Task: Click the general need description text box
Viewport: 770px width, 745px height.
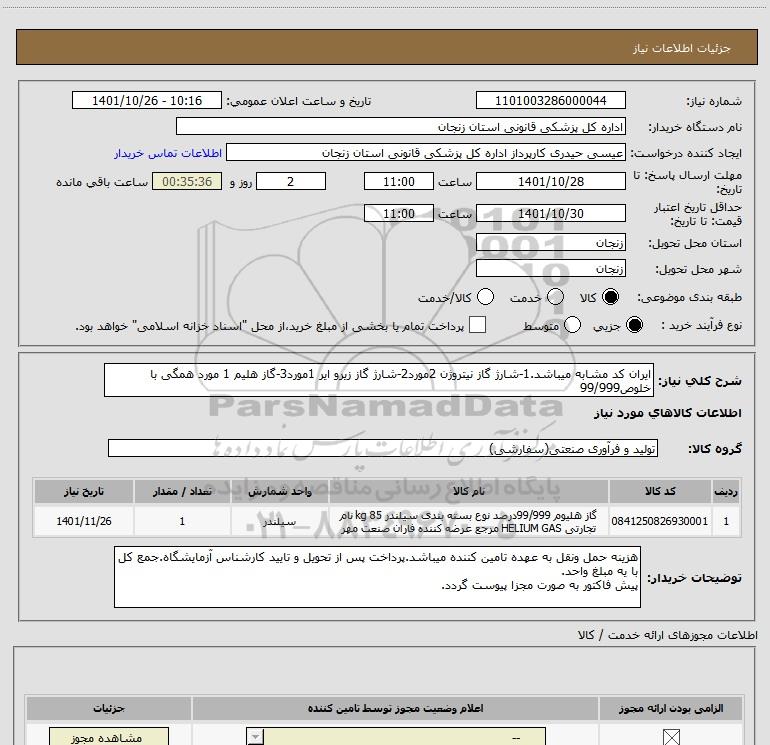Action: 379,380
